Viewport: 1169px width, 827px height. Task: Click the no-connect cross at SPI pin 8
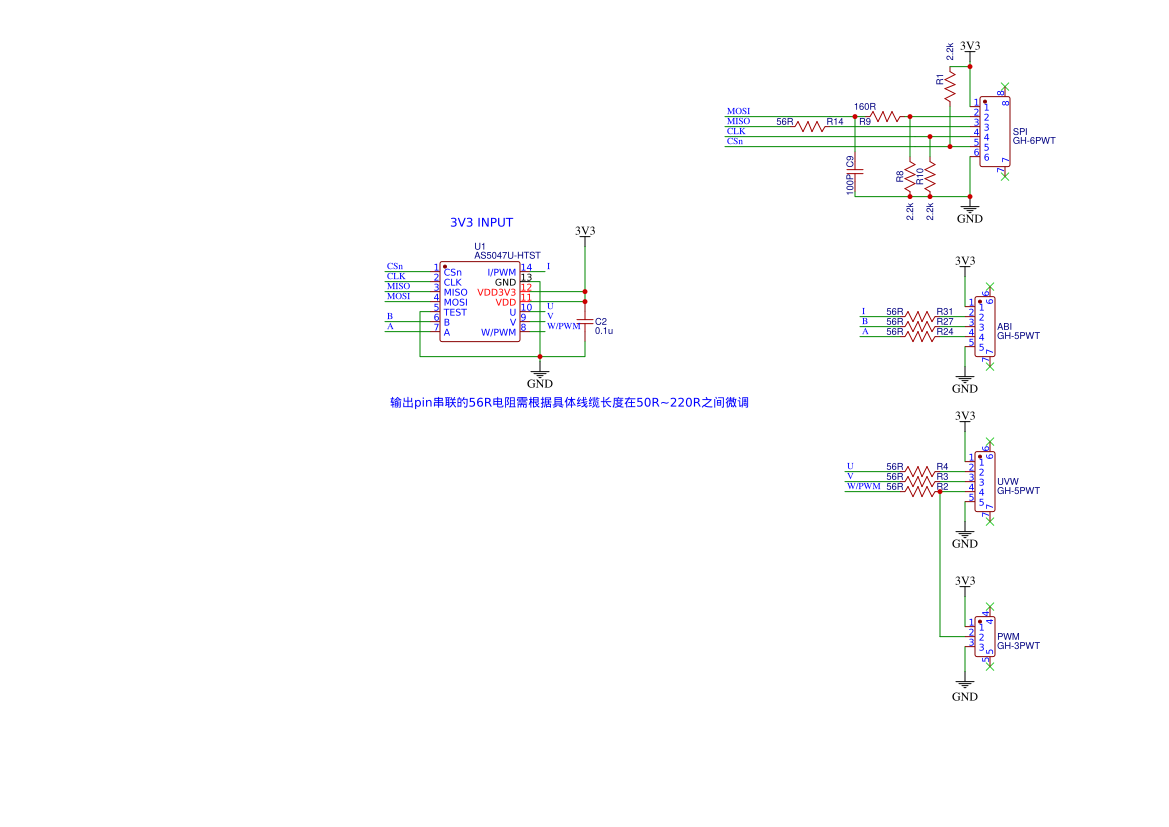[1005, 87]
